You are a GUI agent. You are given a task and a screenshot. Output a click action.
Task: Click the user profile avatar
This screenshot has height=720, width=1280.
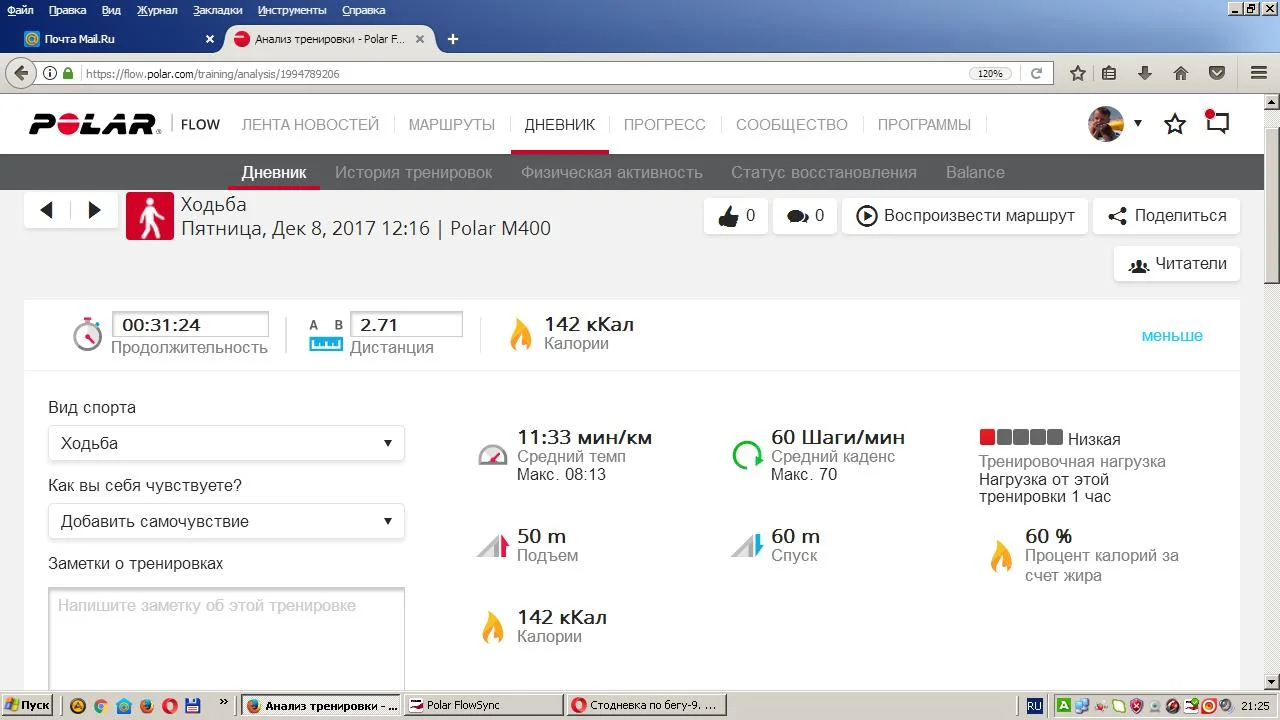(1106, 124)
